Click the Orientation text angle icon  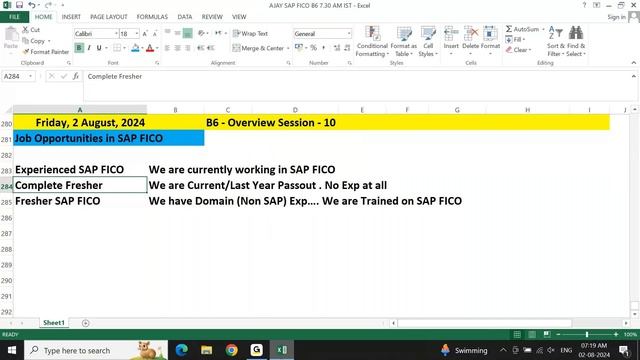pyautogui.click(x=201, y=33)
